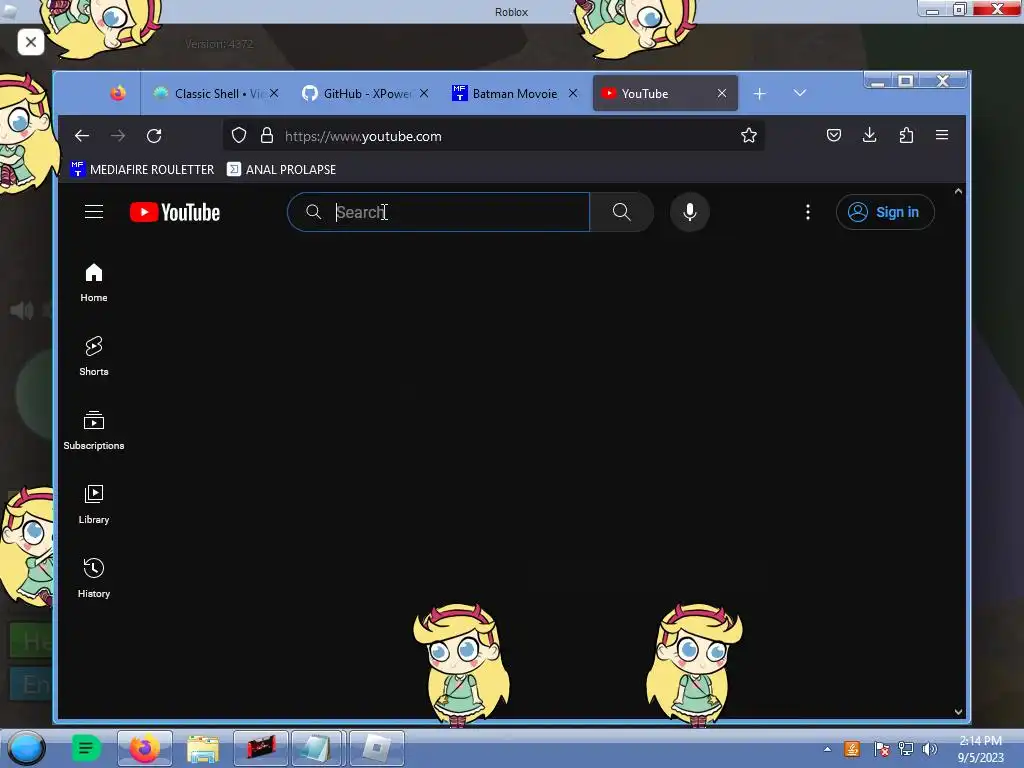Viewport: 1024px width, 768px height.
Task: Click the youtube.com address bar
Action: point(496,136)
